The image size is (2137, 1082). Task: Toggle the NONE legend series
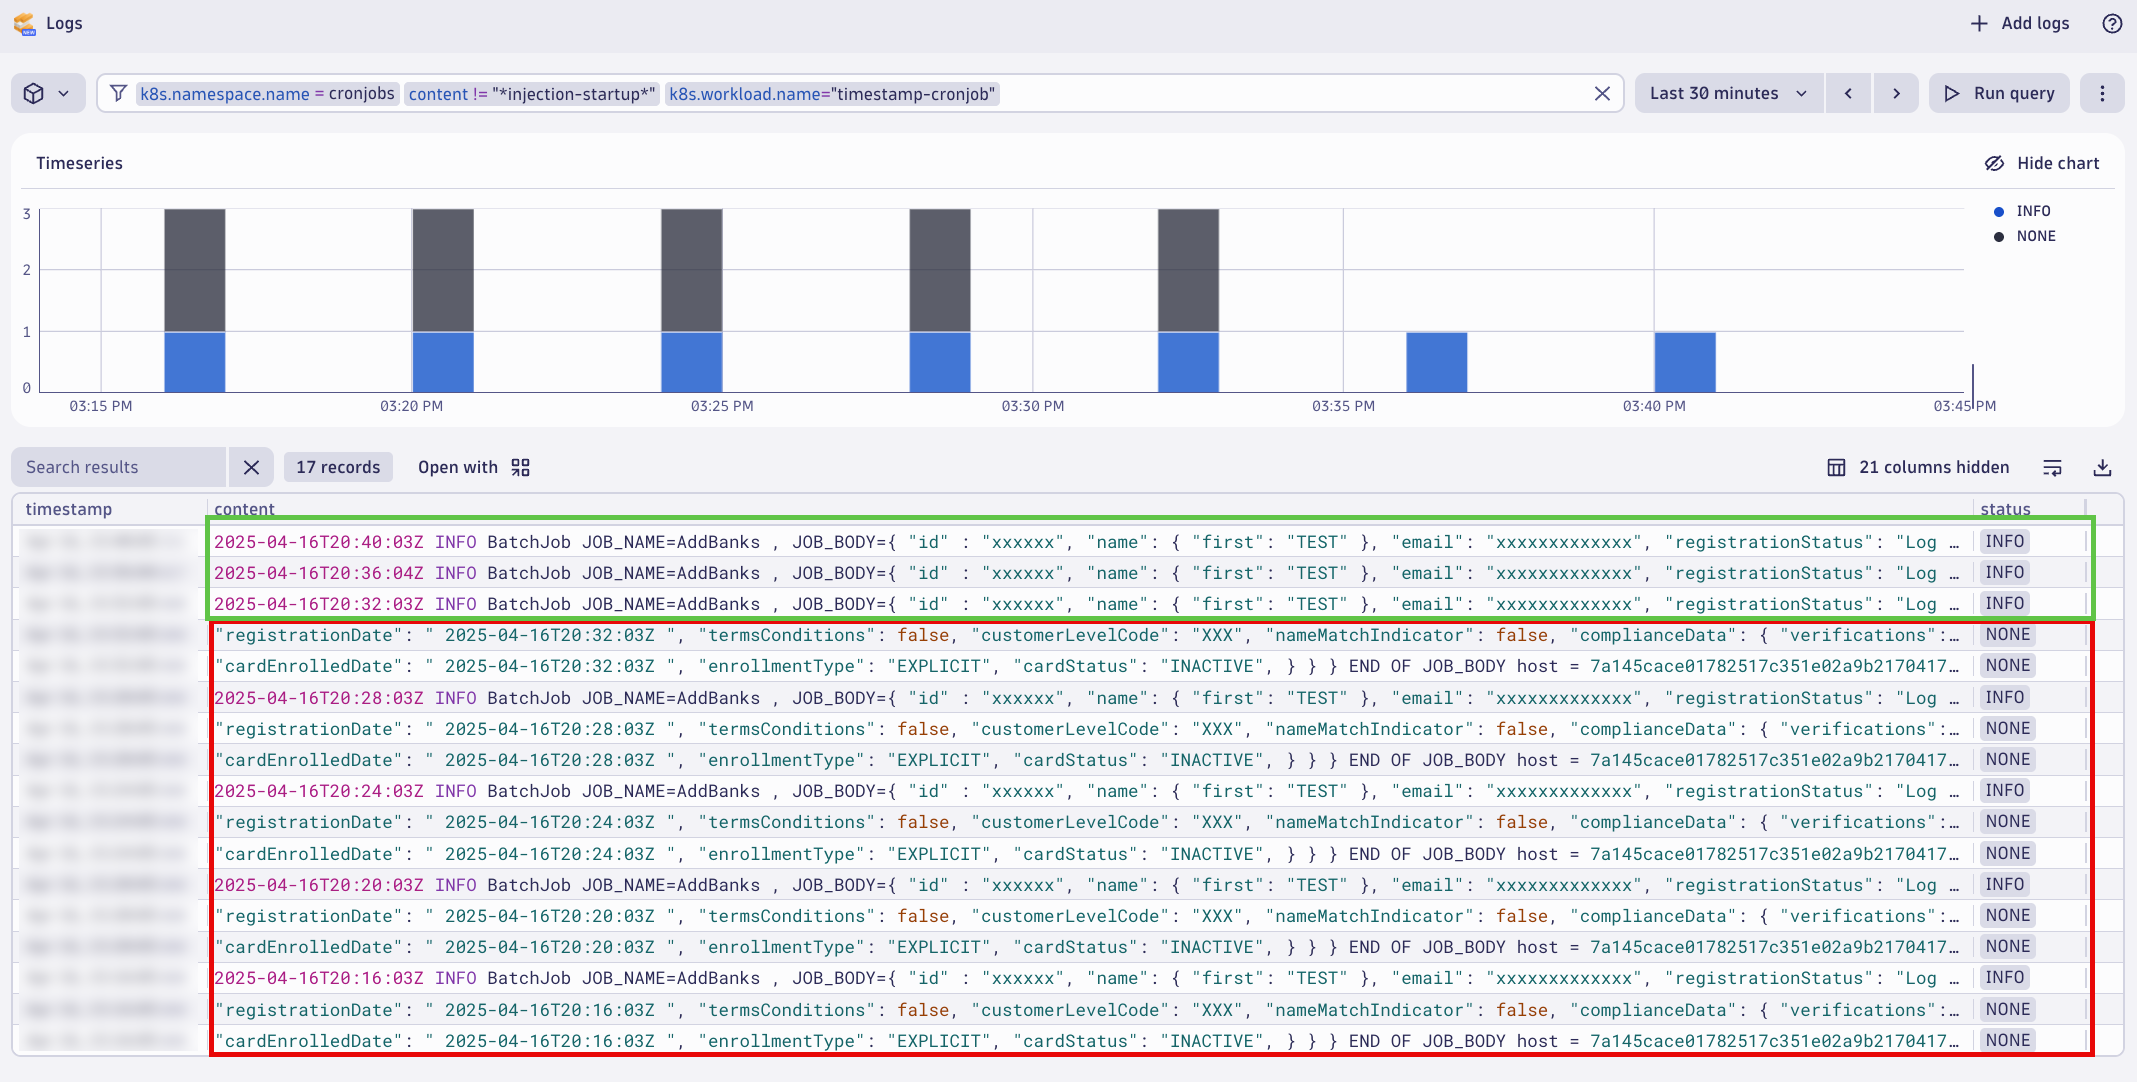2024,236
